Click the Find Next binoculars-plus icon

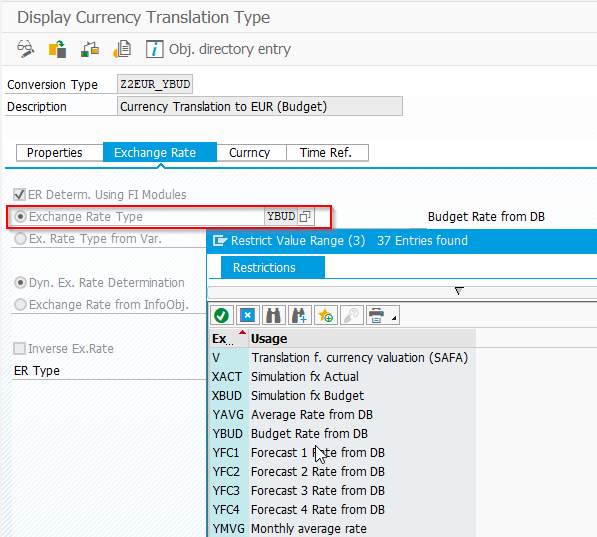tap(299, 315)
